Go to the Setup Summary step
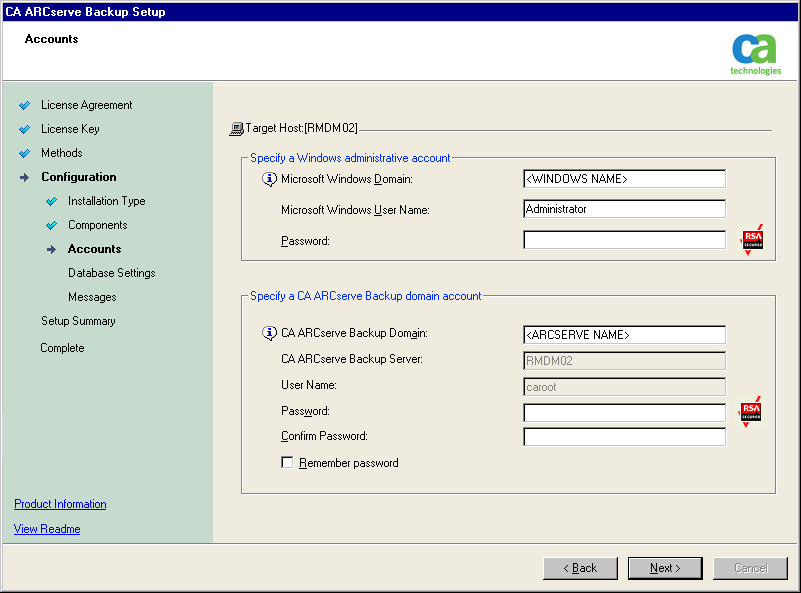The image size is (801, 593). click(78, 321)
